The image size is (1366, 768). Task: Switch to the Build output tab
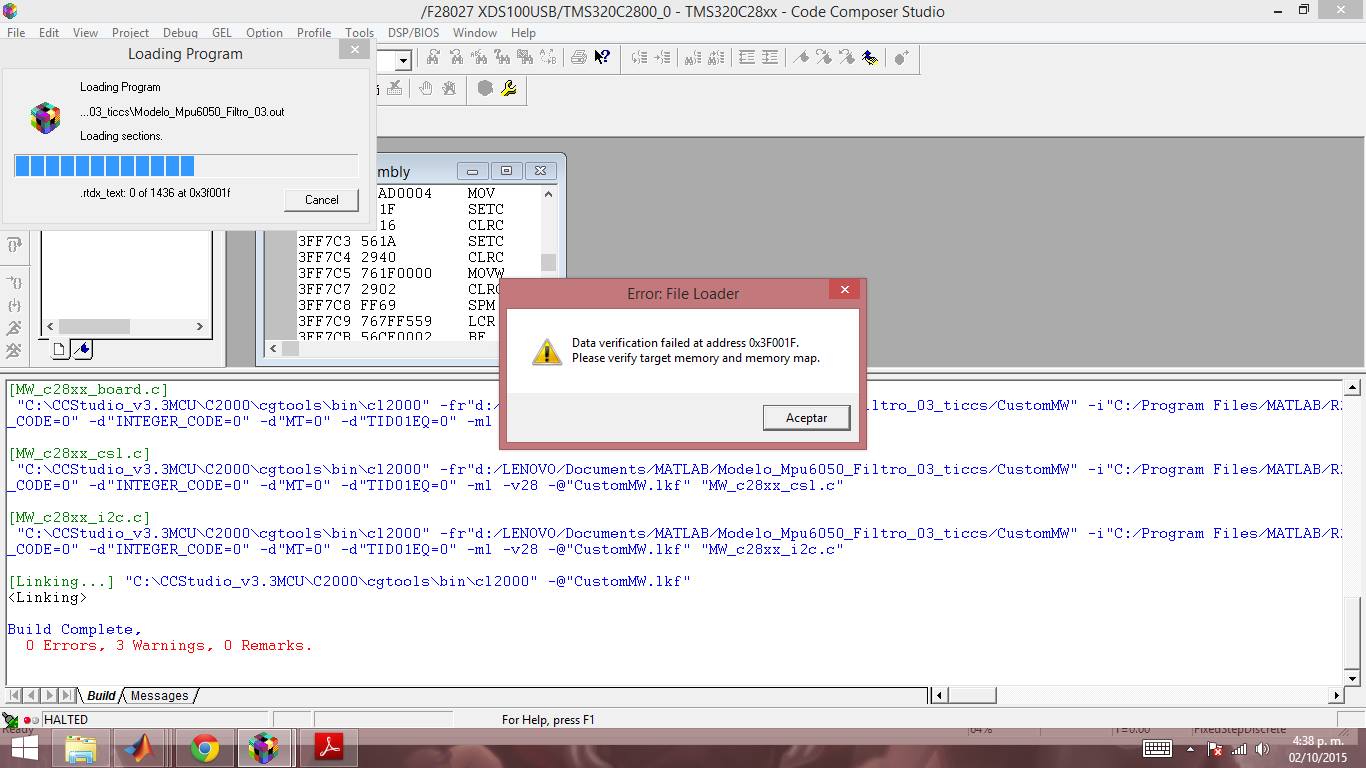click(101, 695)
